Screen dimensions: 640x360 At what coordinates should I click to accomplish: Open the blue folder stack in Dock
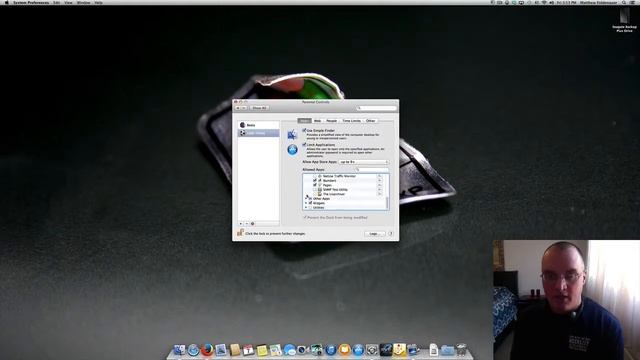(x=447, y=350)
